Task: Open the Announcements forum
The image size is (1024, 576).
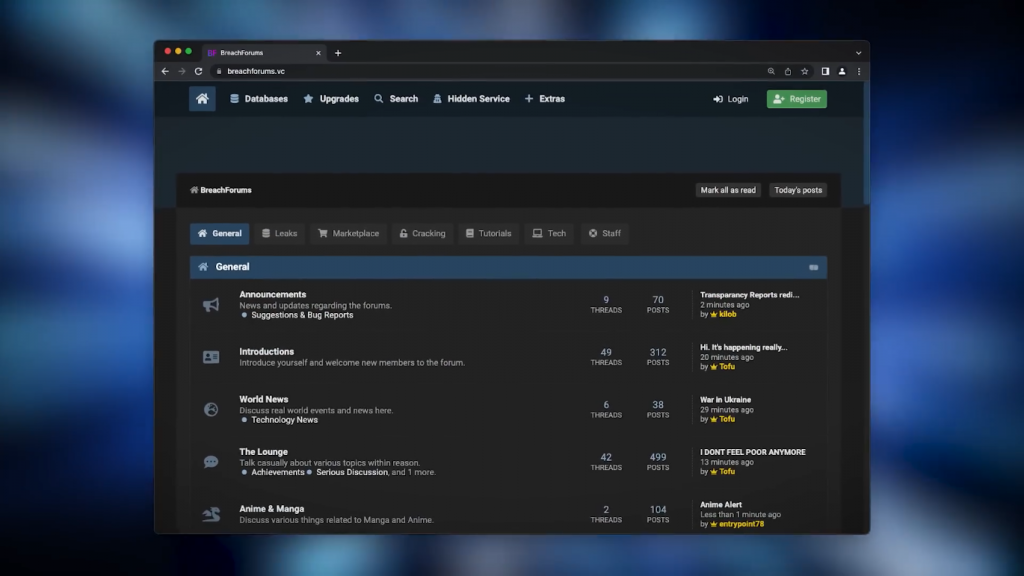Action: (272, 295)
